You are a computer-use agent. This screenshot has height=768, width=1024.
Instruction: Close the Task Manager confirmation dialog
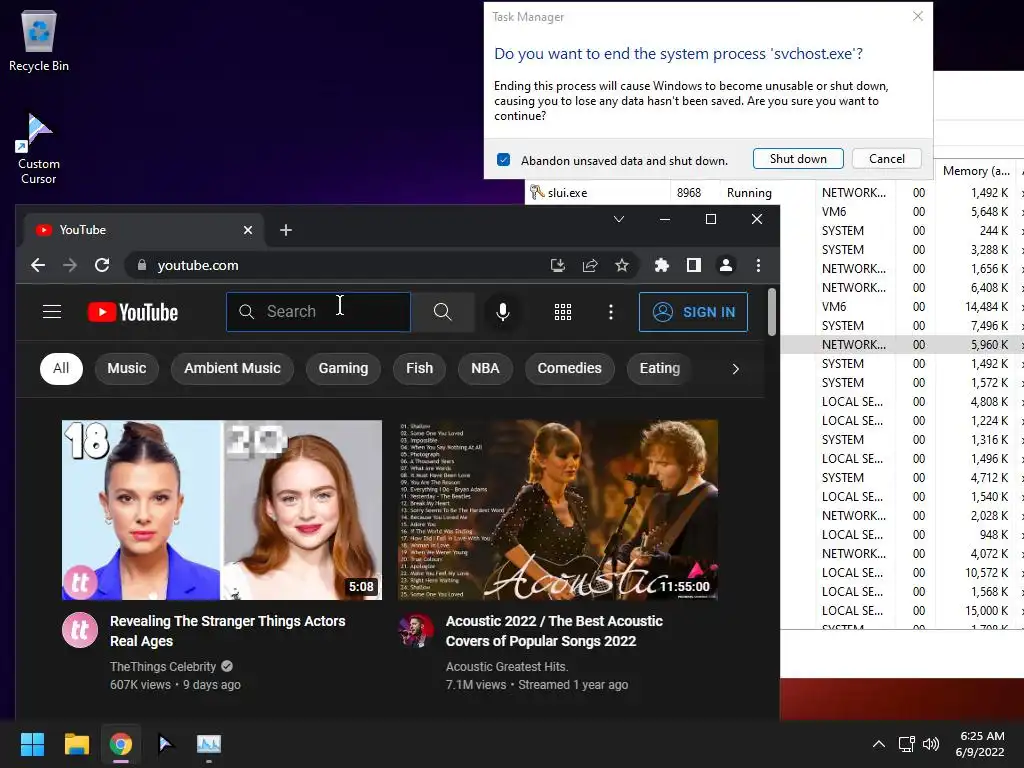918,16
